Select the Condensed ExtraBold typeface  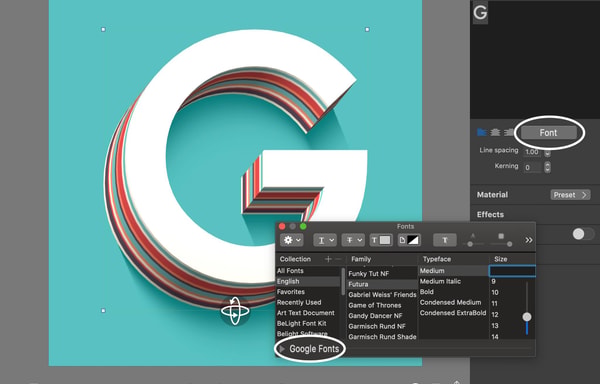453,313
